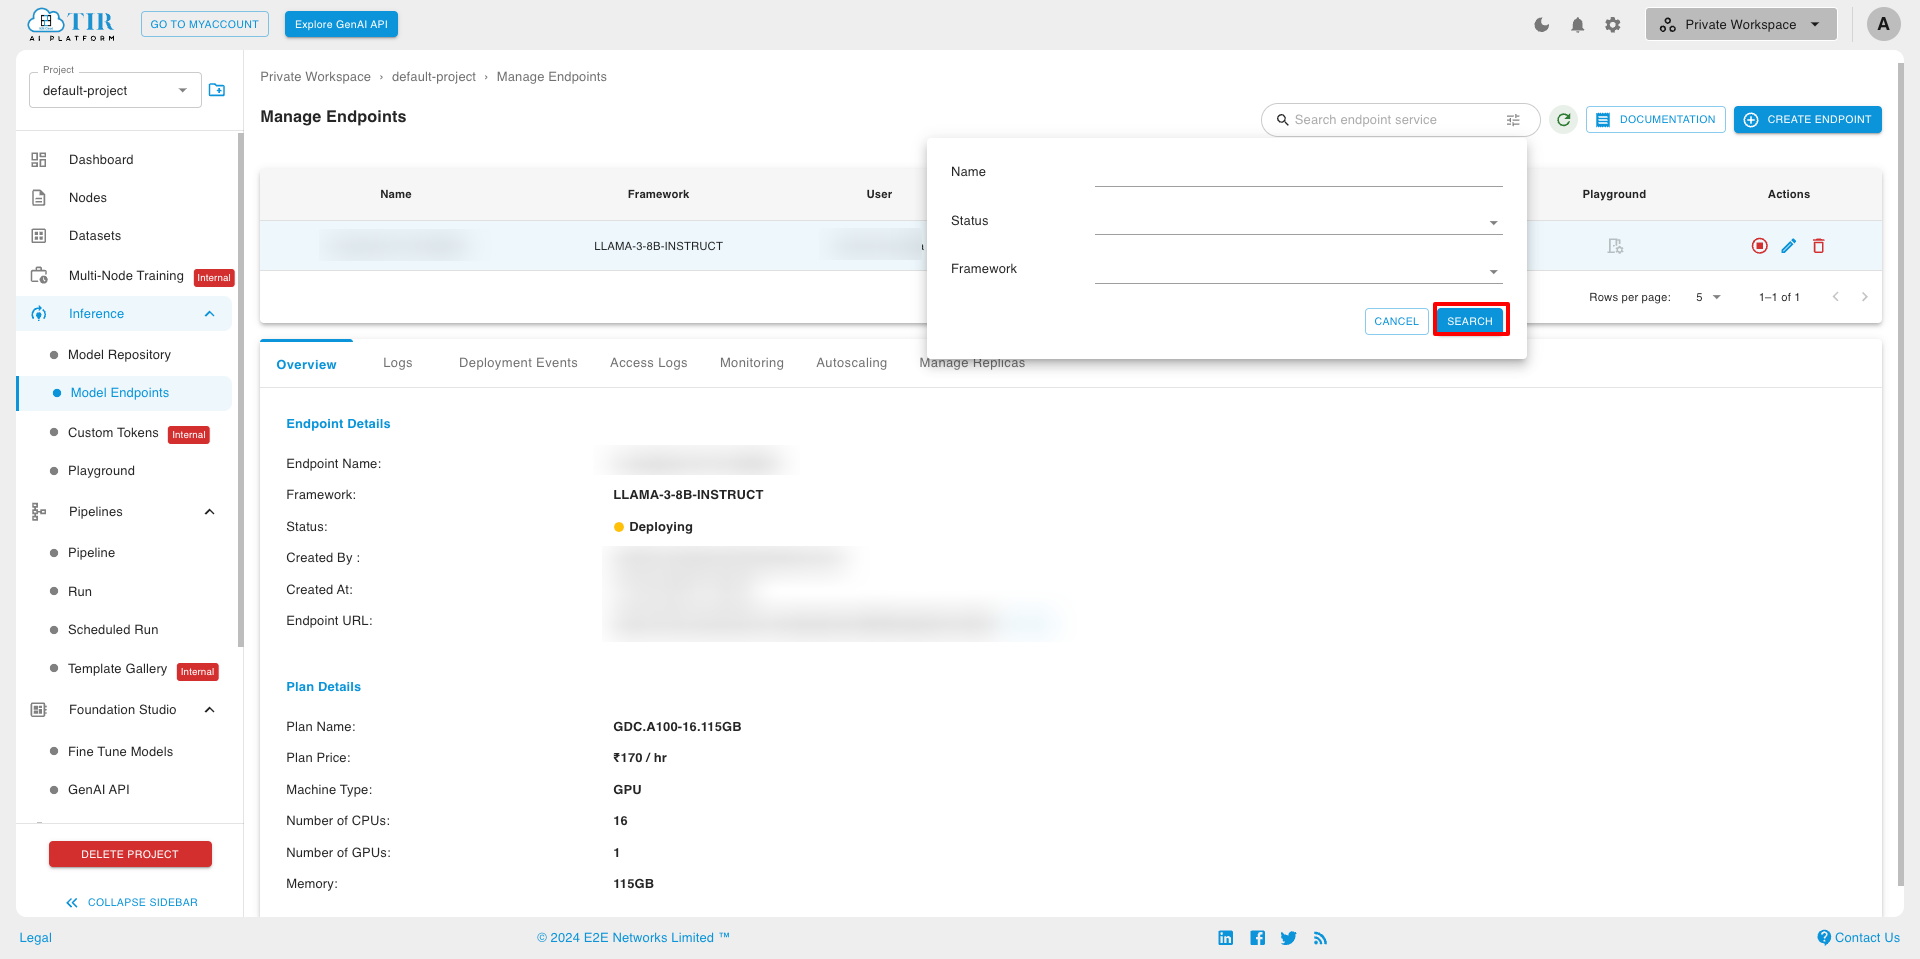Click CREATE ENDPOINT button
This screenshot has width=1920, height=959.
1808,119
